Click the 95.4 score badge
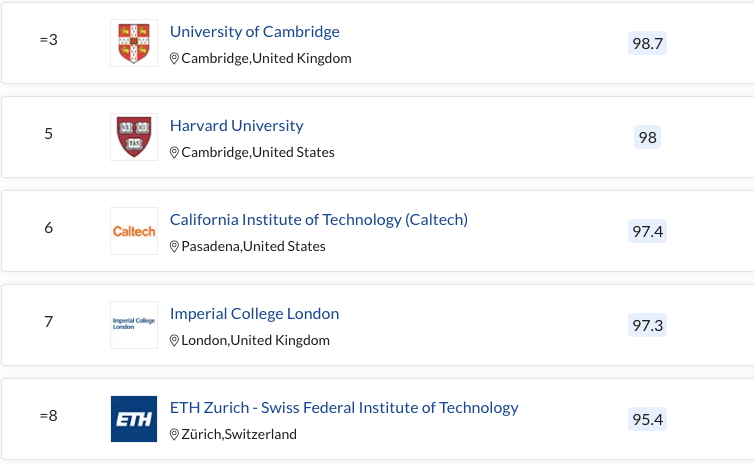Viewport: 754px width, 464px height. tap(647, 419)
